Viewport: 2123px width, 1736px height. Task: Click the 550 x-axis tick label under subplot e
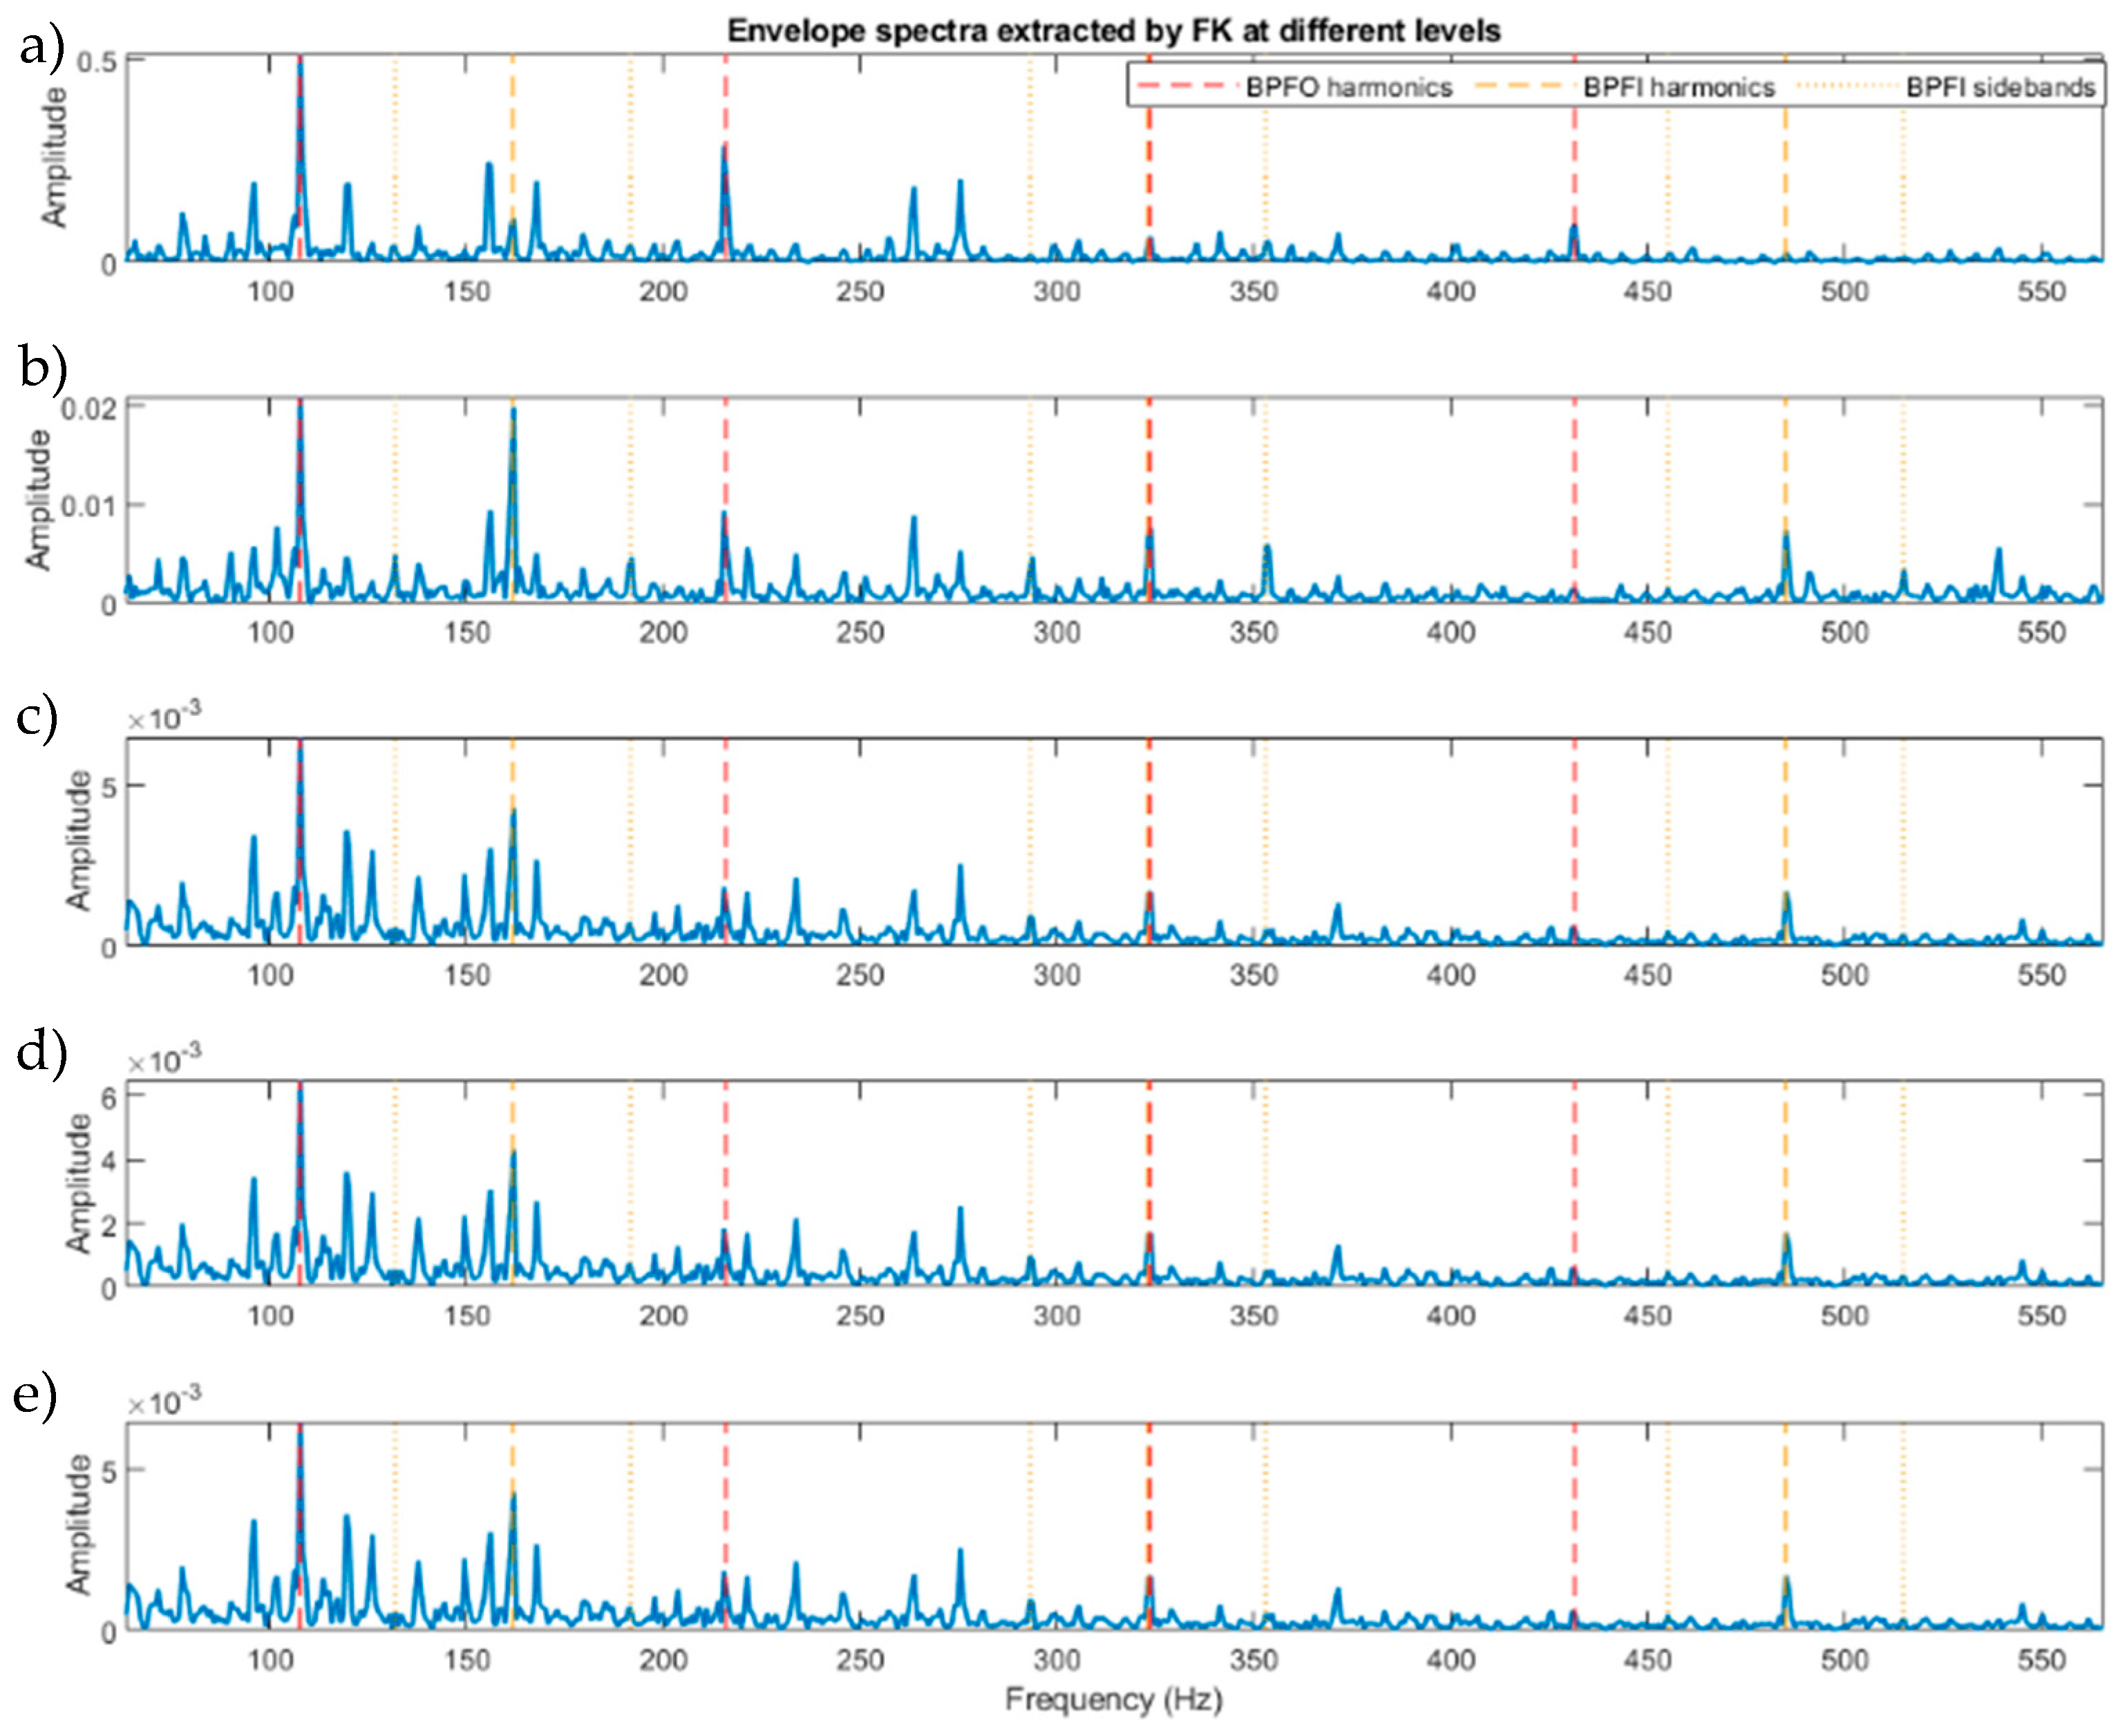(x=2041, y=1660)
